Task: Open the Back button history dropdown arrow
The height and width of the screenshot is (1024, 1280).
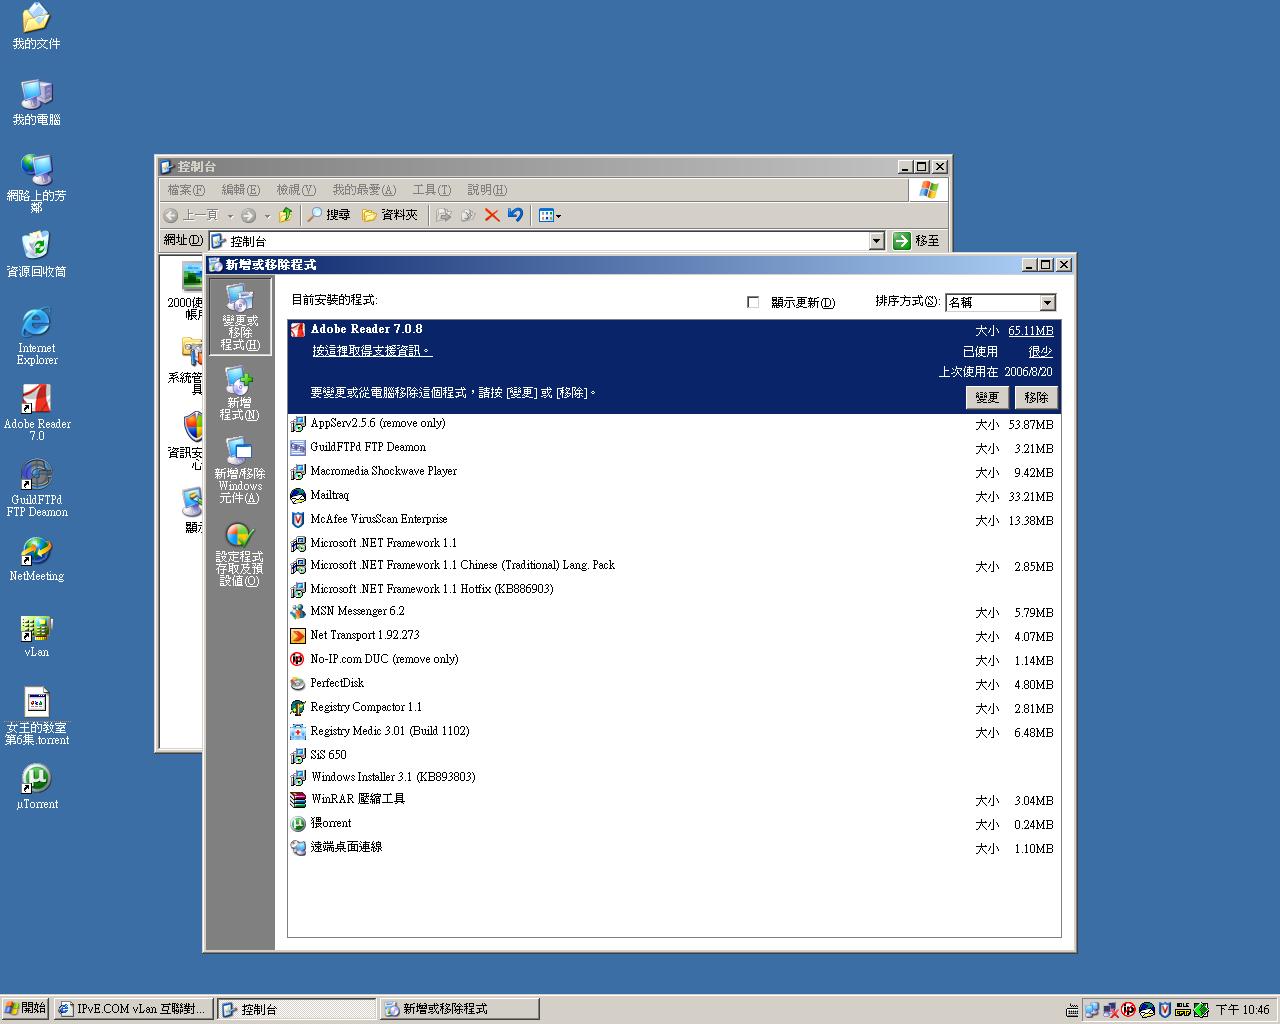Action: pyautogui.click(x=230, y=216)
